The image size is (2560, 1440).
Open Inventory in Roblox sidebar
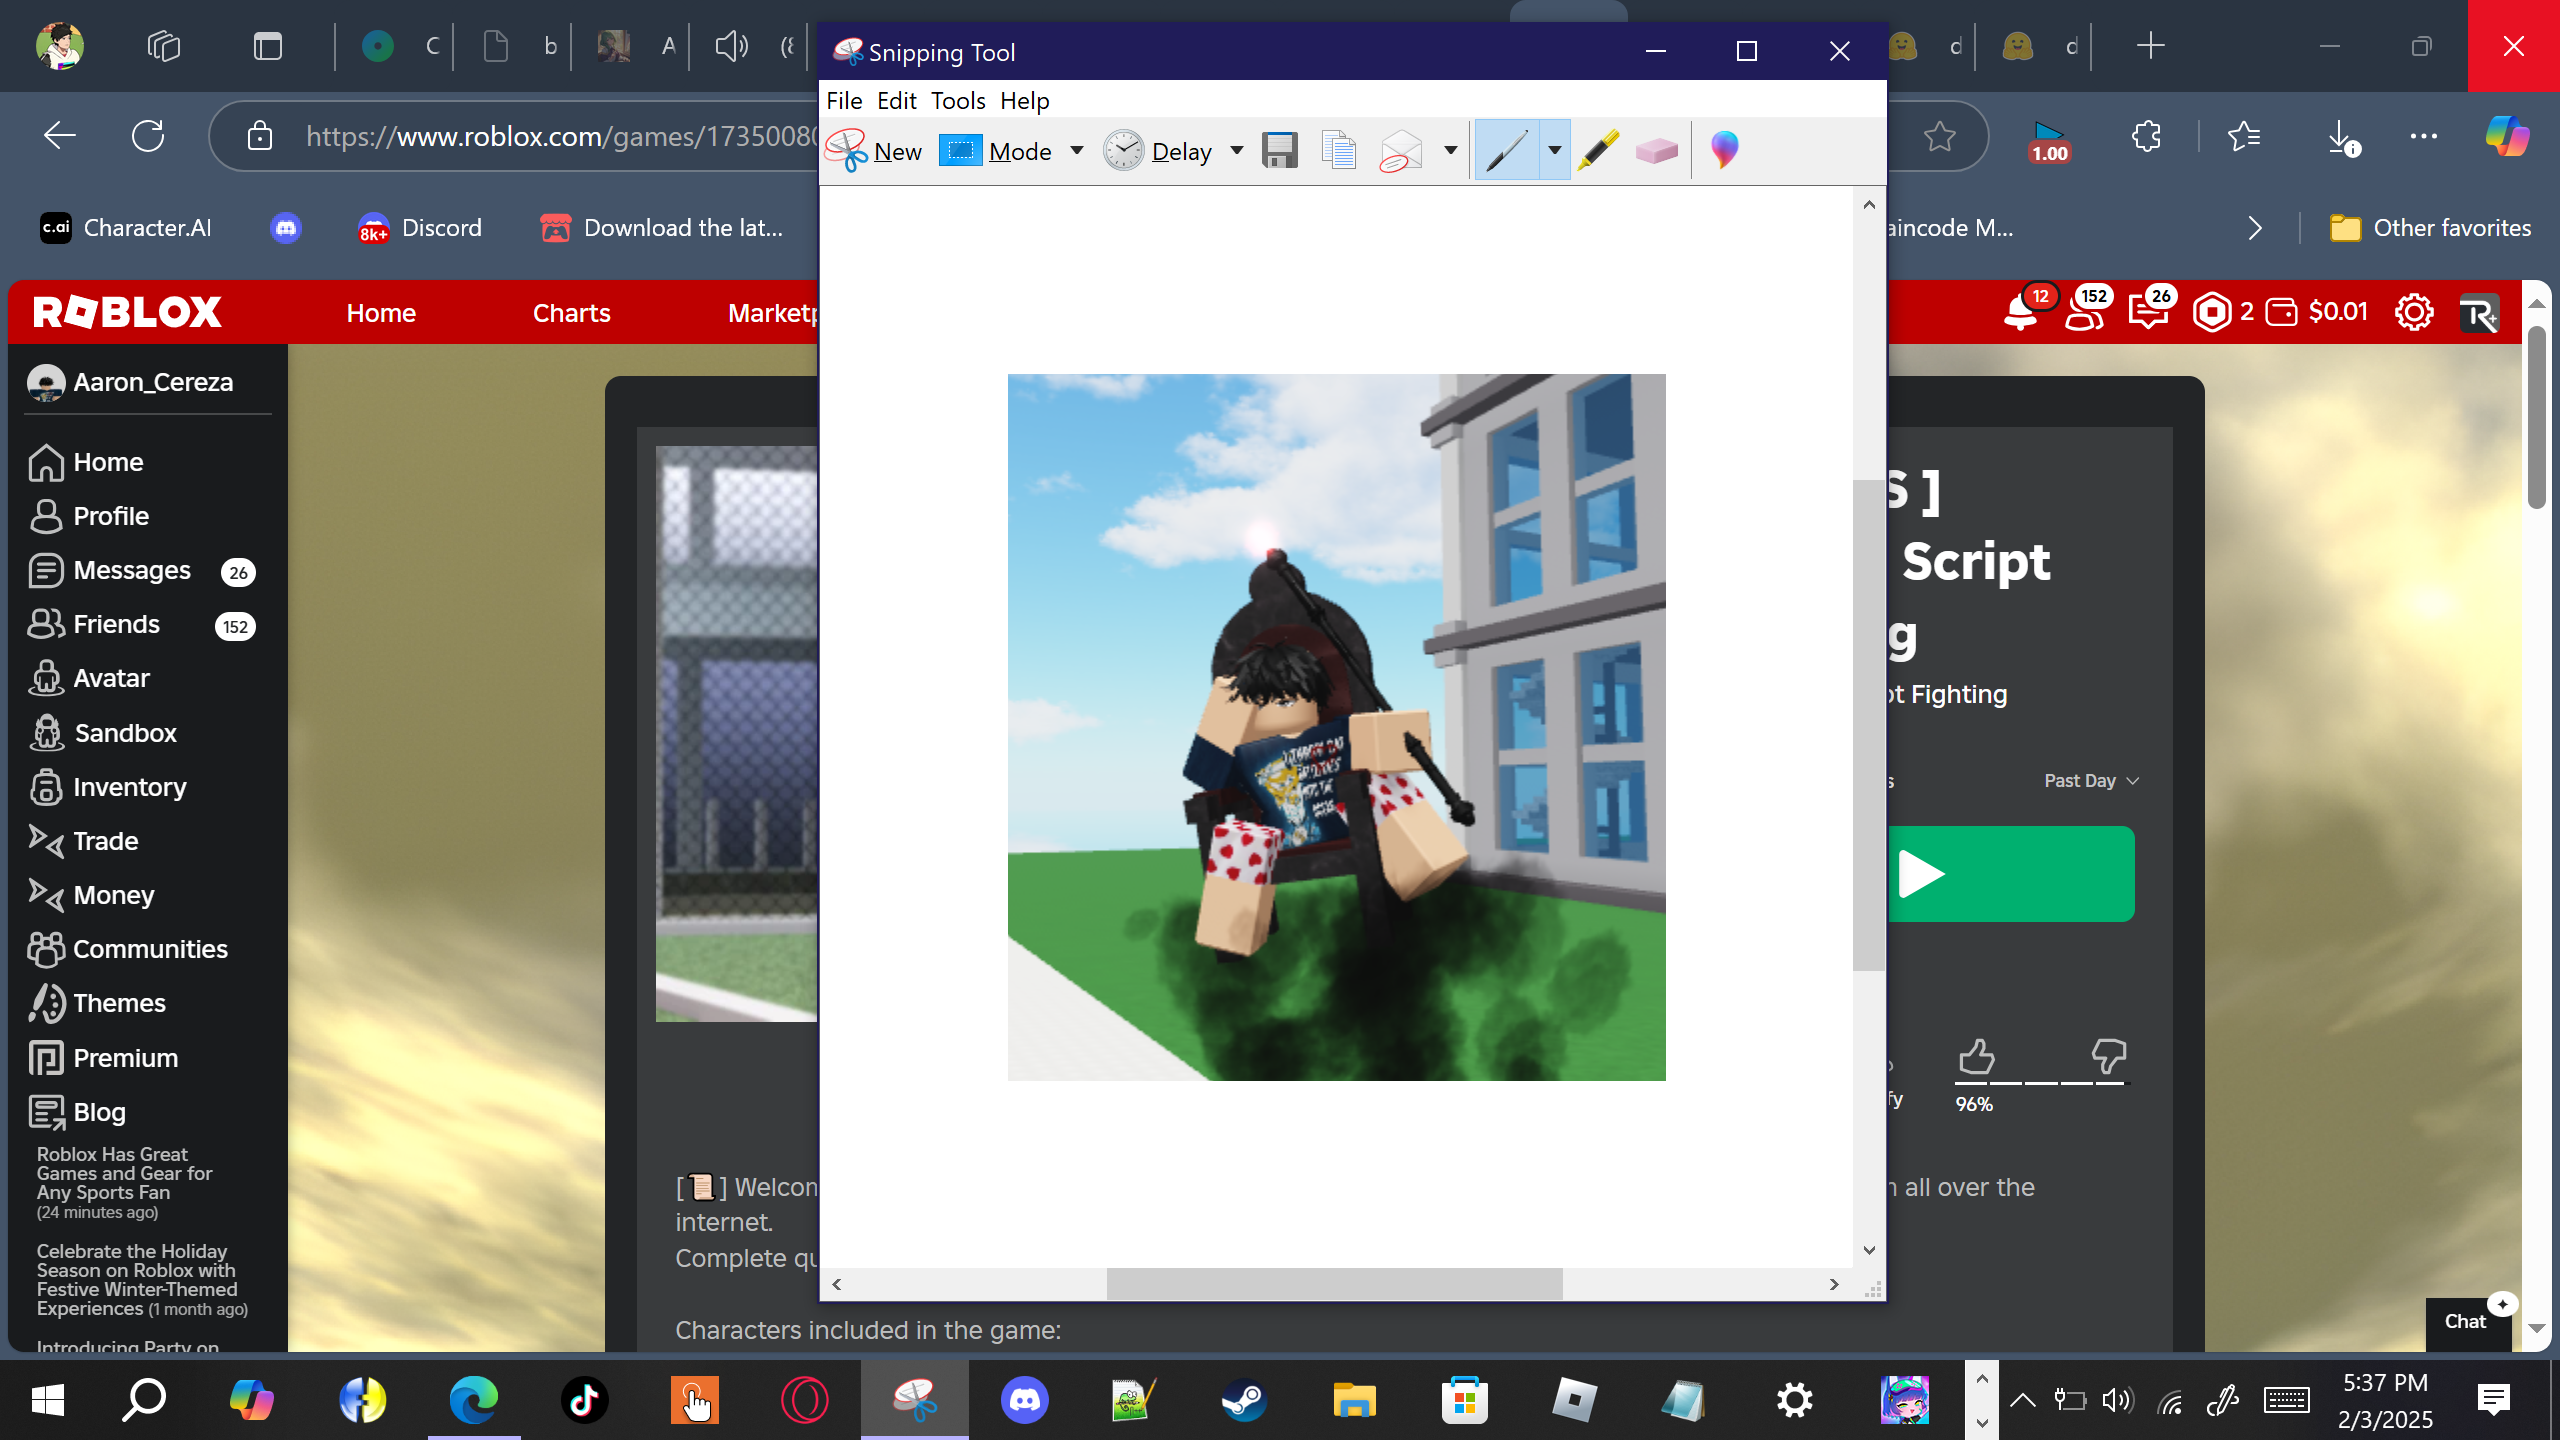point(107,787)
